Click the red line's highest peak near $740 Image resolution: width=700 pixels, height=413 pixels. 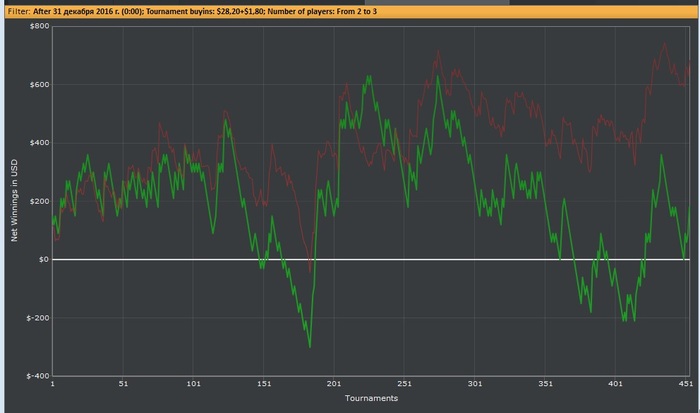[x=664, y=44]
